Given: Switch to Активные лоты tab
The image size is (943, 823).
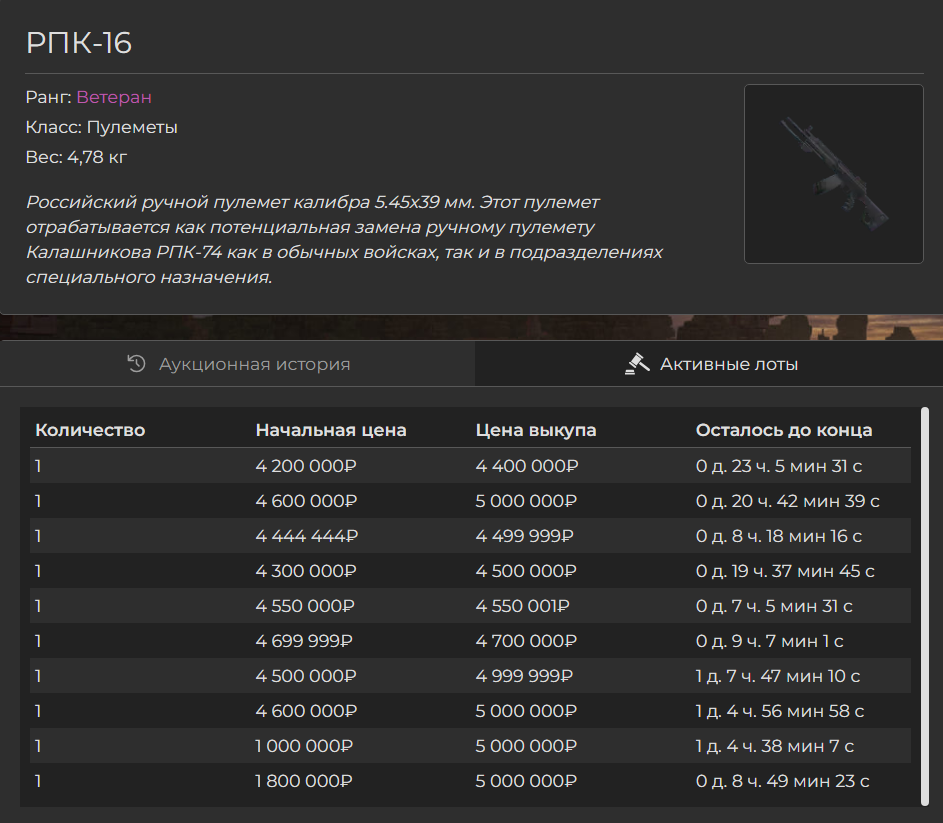Looking at the screenshot, I should click(x=709, y=363).
